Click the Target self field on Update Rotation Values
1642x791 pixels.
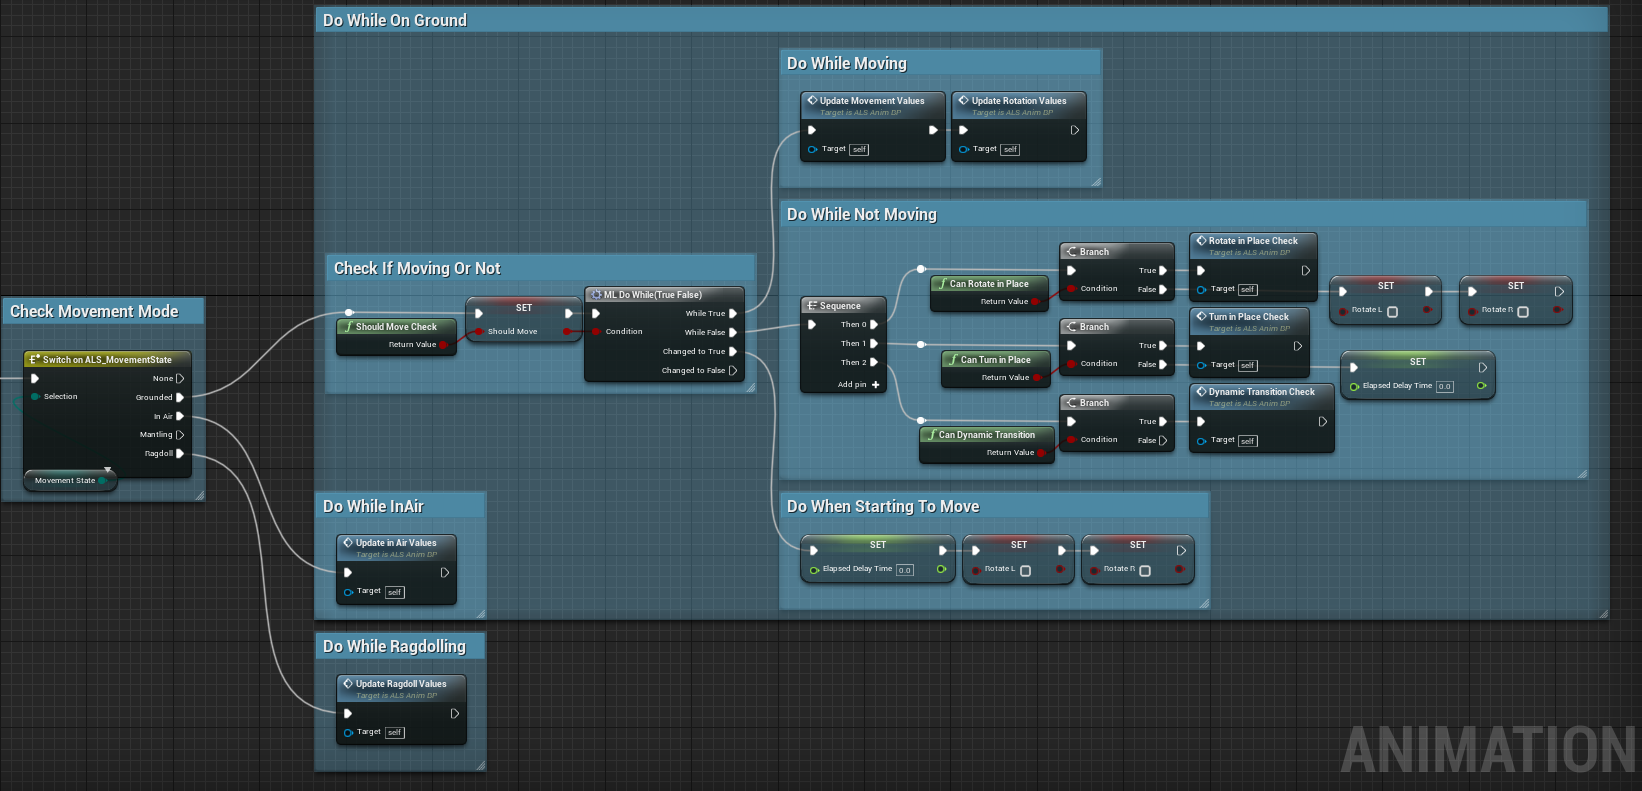coord(1010,150)
